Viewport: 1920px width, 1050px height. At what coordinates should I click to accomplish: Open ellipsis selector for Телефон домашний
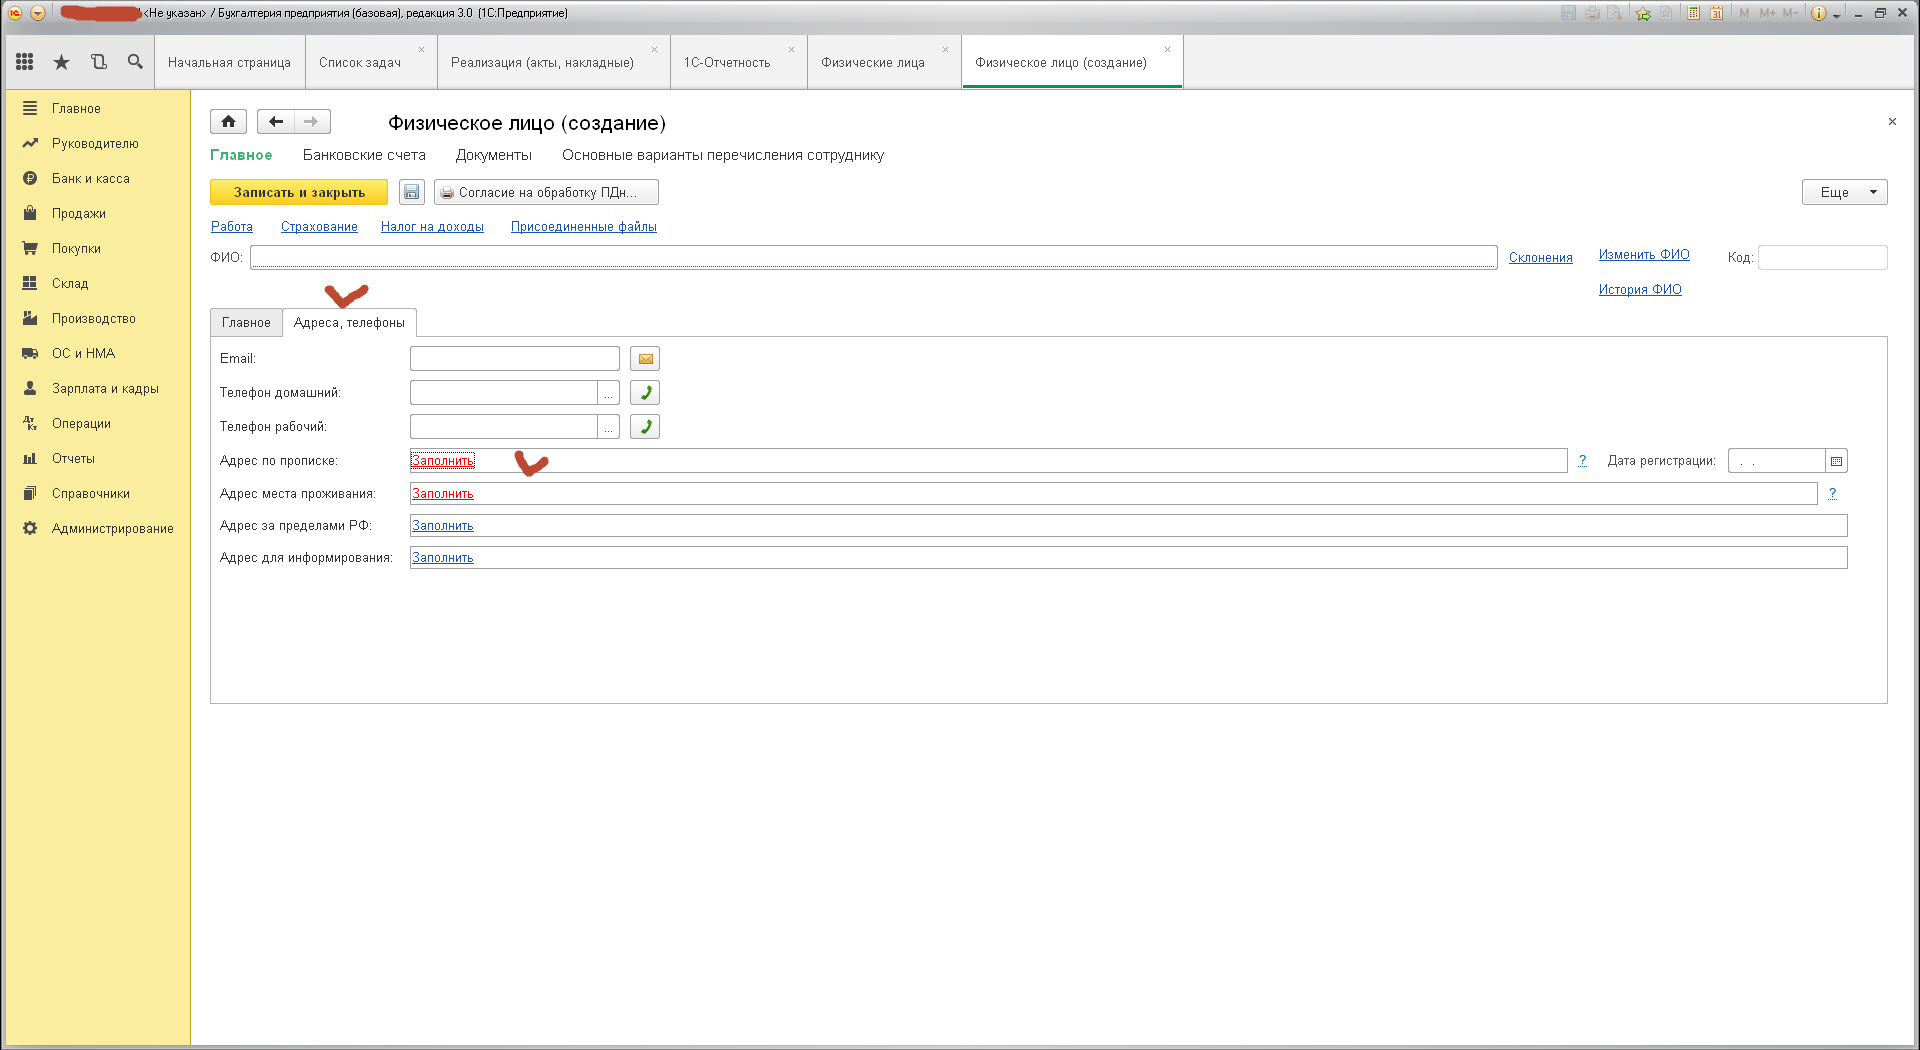point(608,393)
